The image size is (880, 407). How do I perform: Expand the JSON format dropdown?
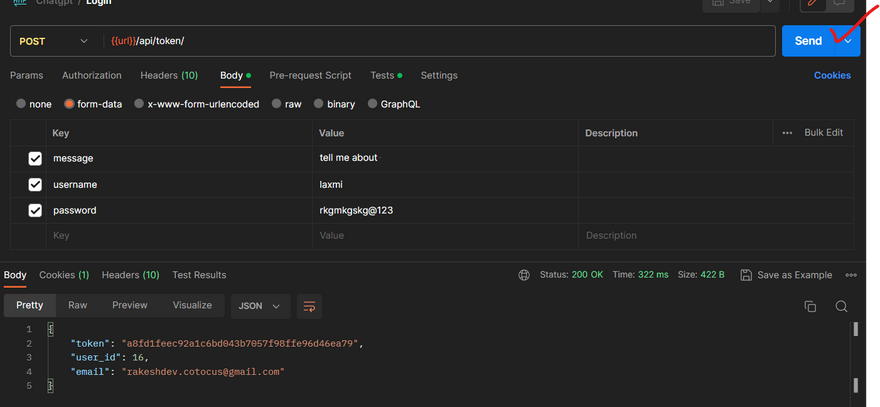tap(261, 306)
